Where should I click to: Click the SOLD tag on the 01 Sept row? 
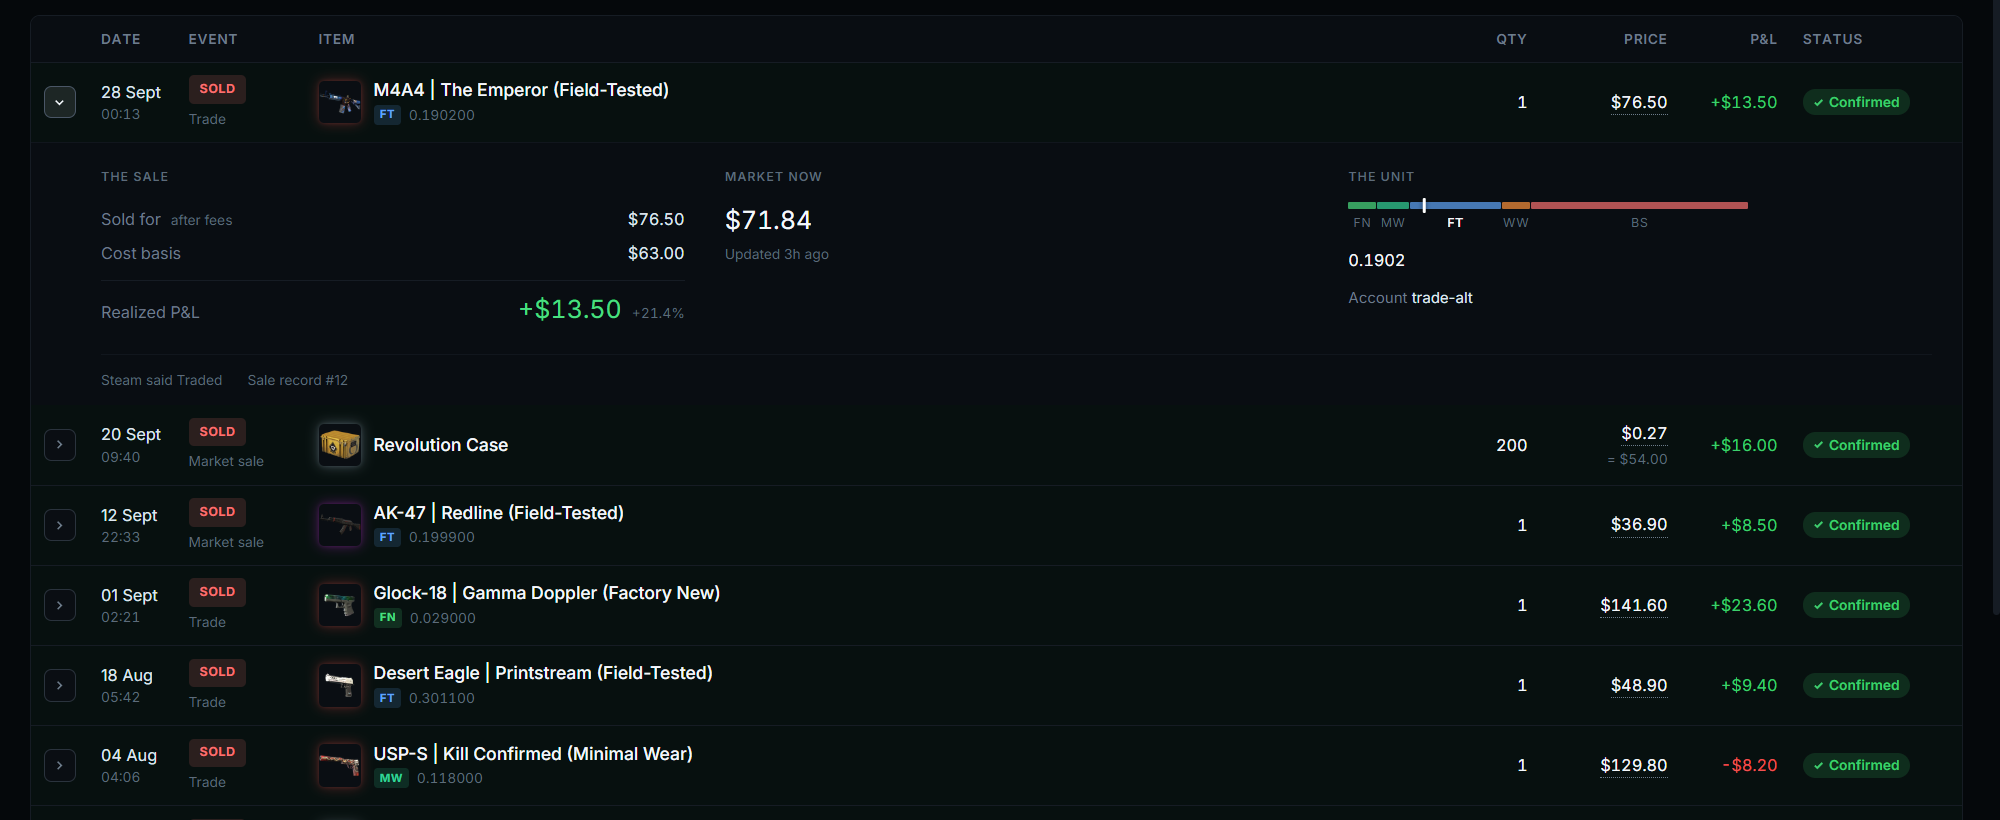pos(217,592)
